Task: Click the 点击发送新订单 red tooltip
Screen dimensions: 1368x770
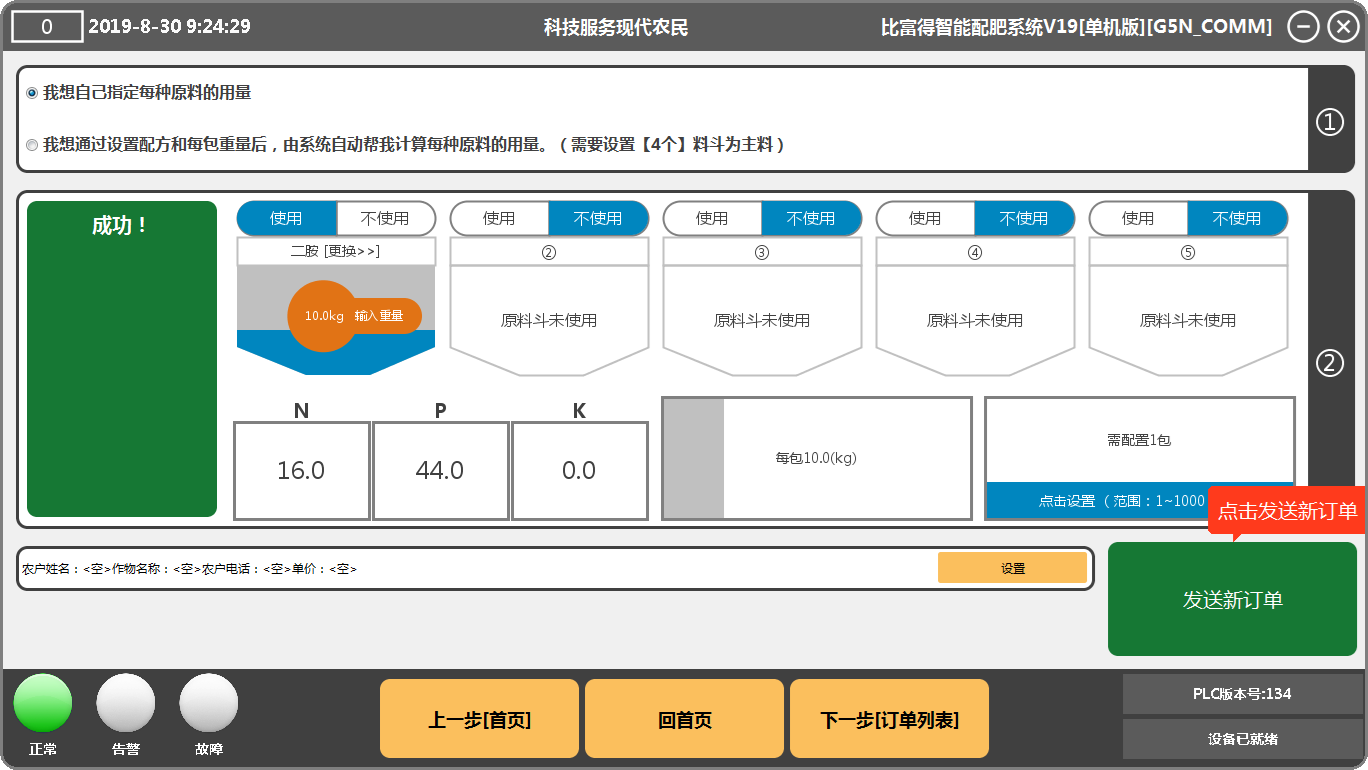Action: [1287, 511]
